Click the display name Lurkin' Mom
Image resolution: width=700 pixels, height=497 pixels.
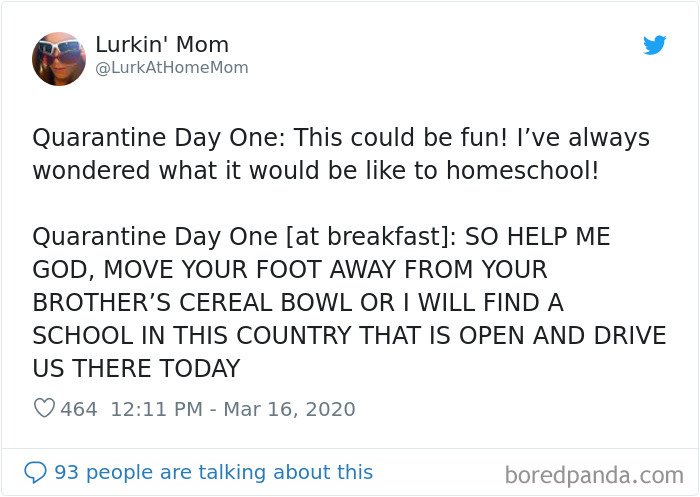[162, 45]
